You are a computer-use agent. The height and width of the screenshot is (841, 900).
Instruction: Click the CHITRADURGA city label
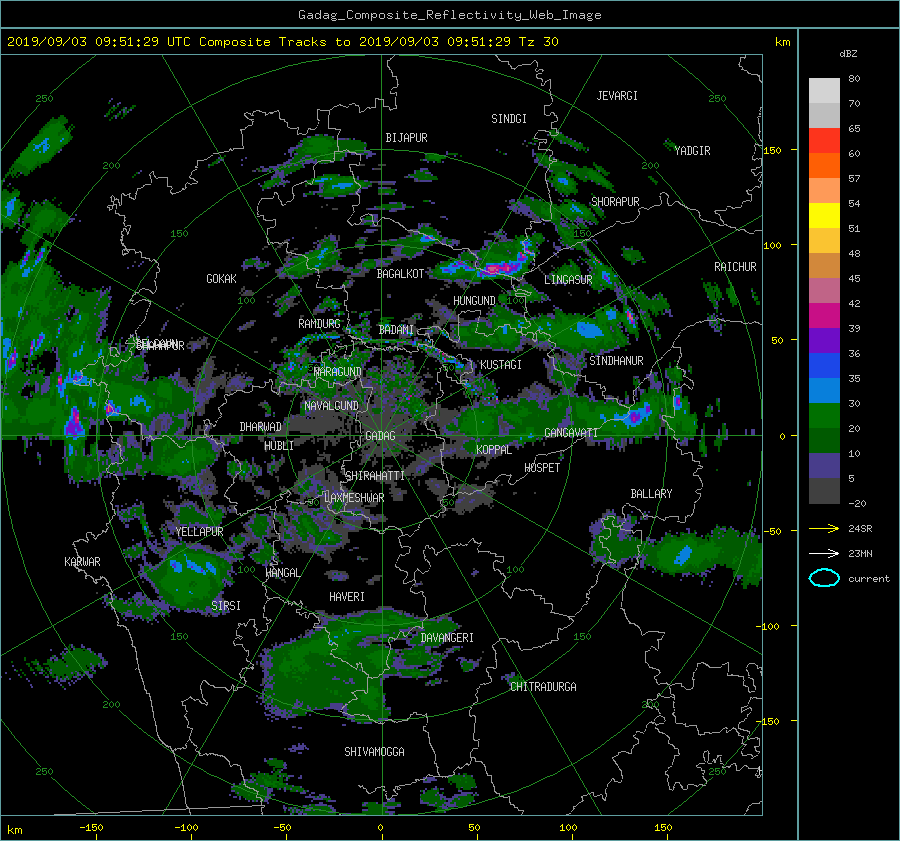coord(543,687)
